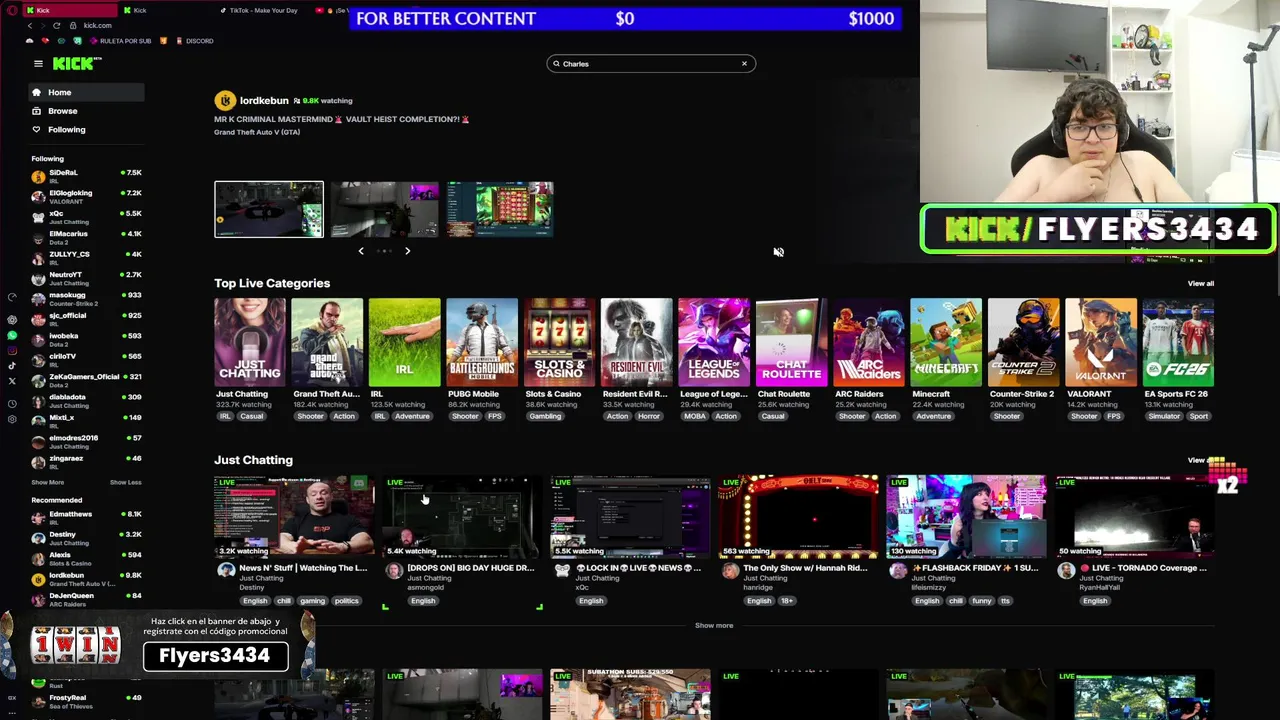Select second featured stream thumbnail

[385, 209]
